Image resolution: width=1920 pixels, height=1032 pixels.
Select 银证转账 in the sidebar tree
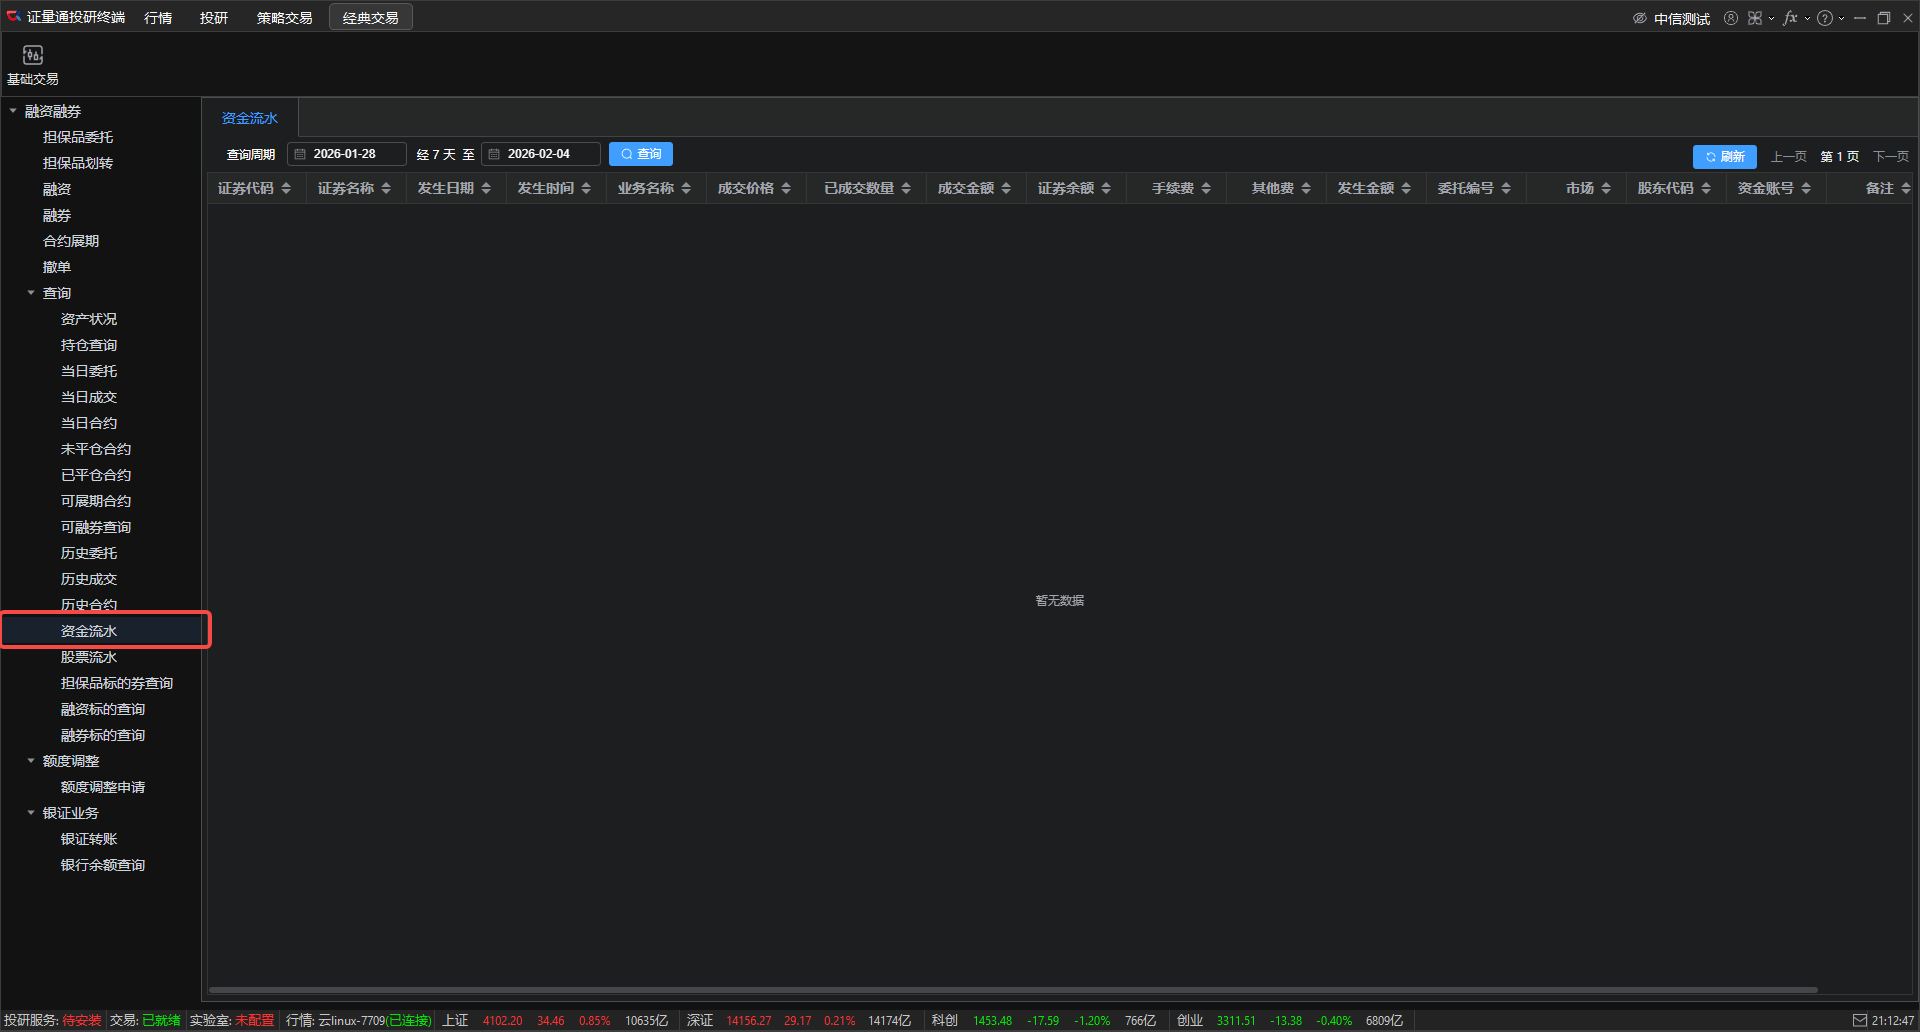click(89, 839)
